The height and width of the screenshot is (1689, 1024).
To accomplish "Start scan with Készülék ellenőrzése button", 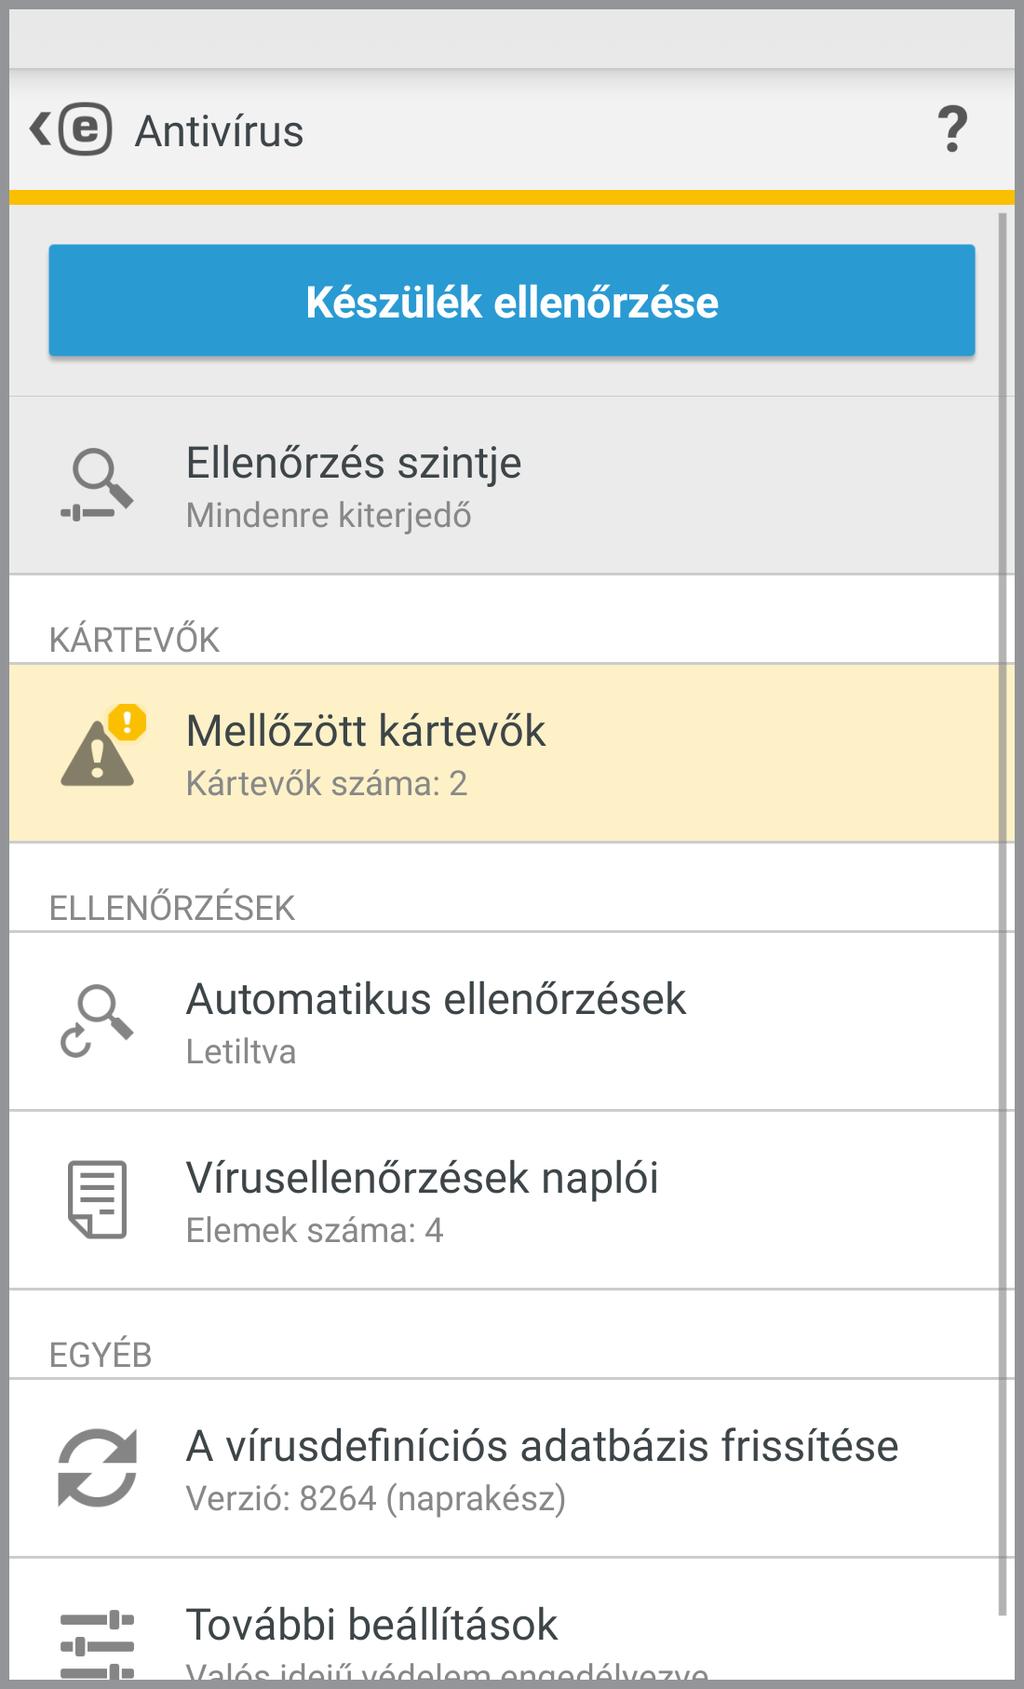I will click(512, 300).
